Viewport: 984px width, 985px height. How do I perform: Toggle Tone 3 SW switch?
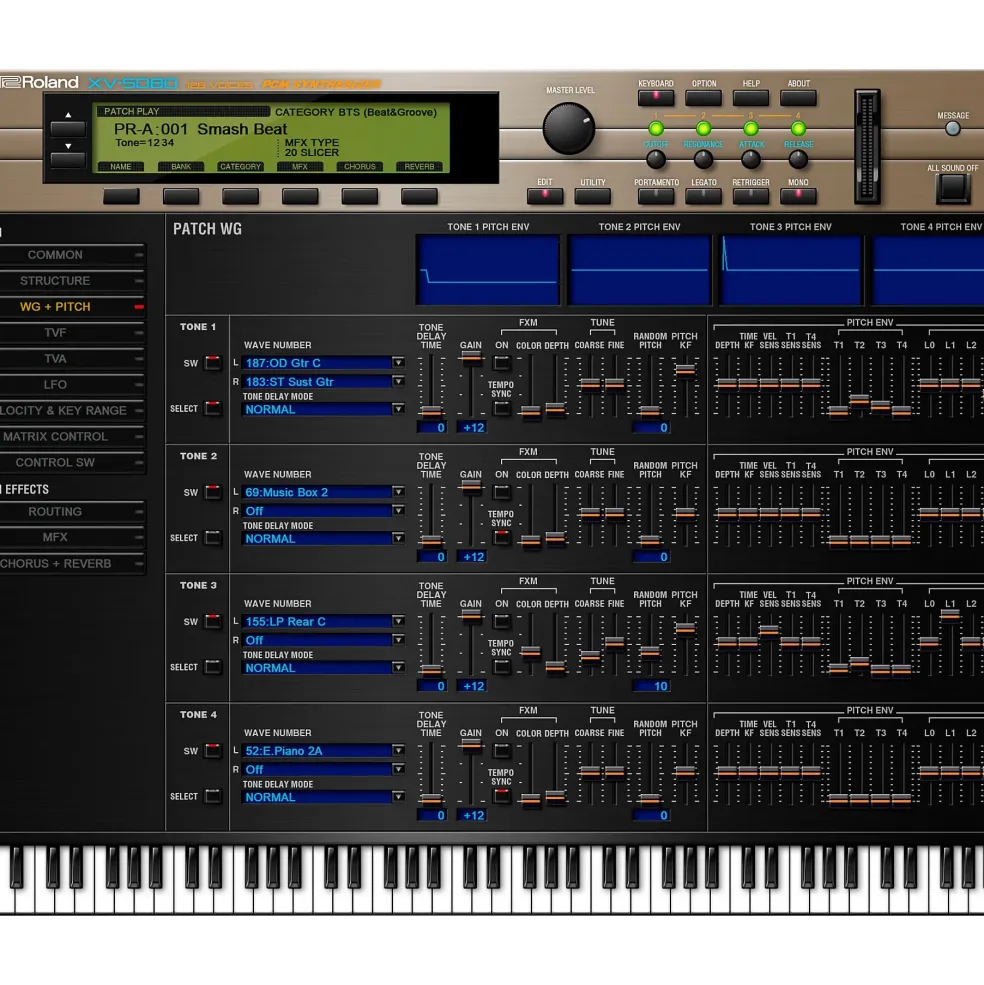click(213, 622)
